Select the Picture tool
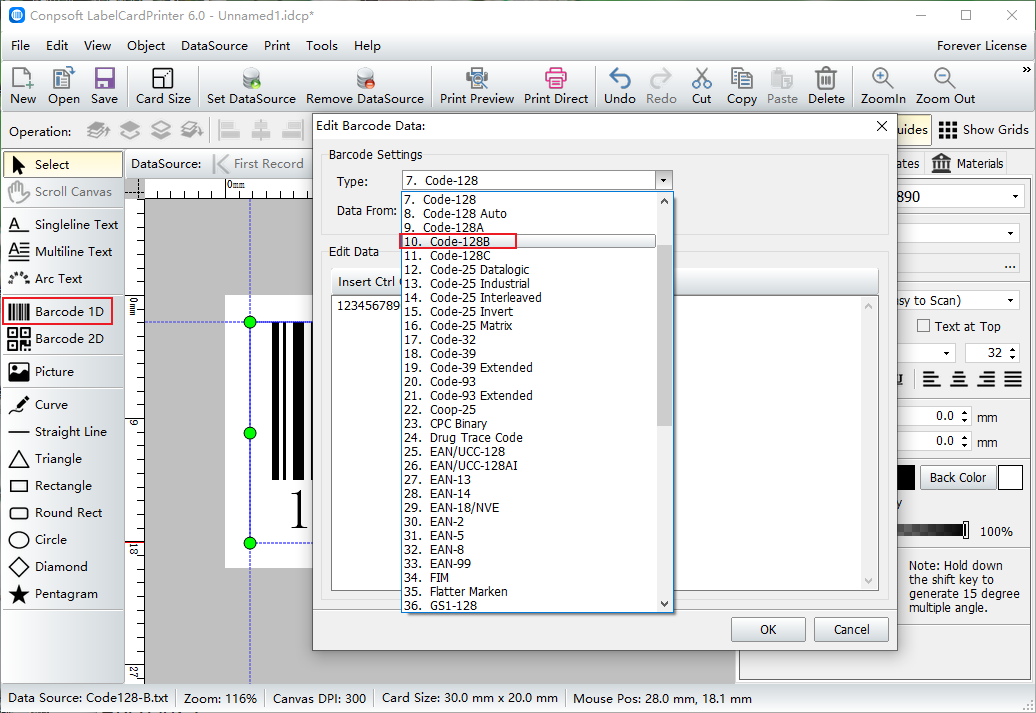The image size is (1036, 713). tap(63, 371)
